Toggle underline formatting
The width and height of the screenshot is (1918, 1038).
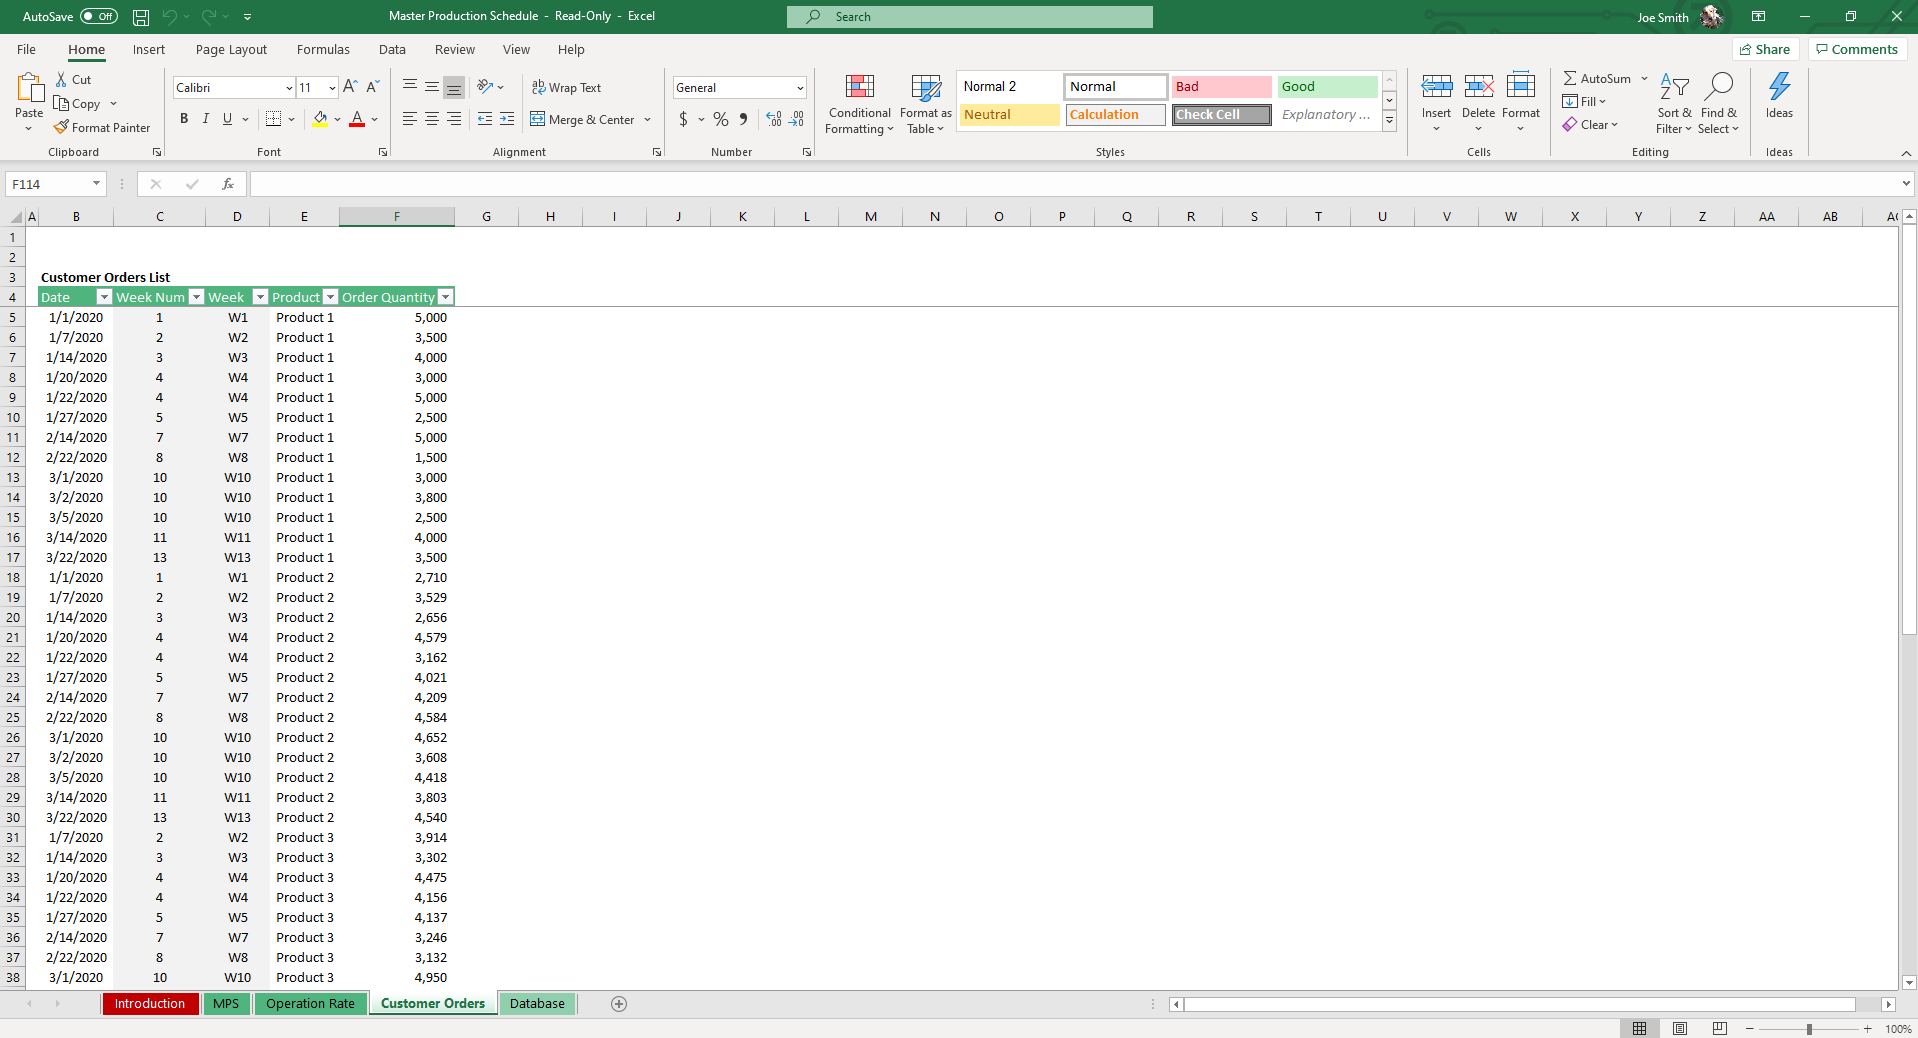[228, 119]
